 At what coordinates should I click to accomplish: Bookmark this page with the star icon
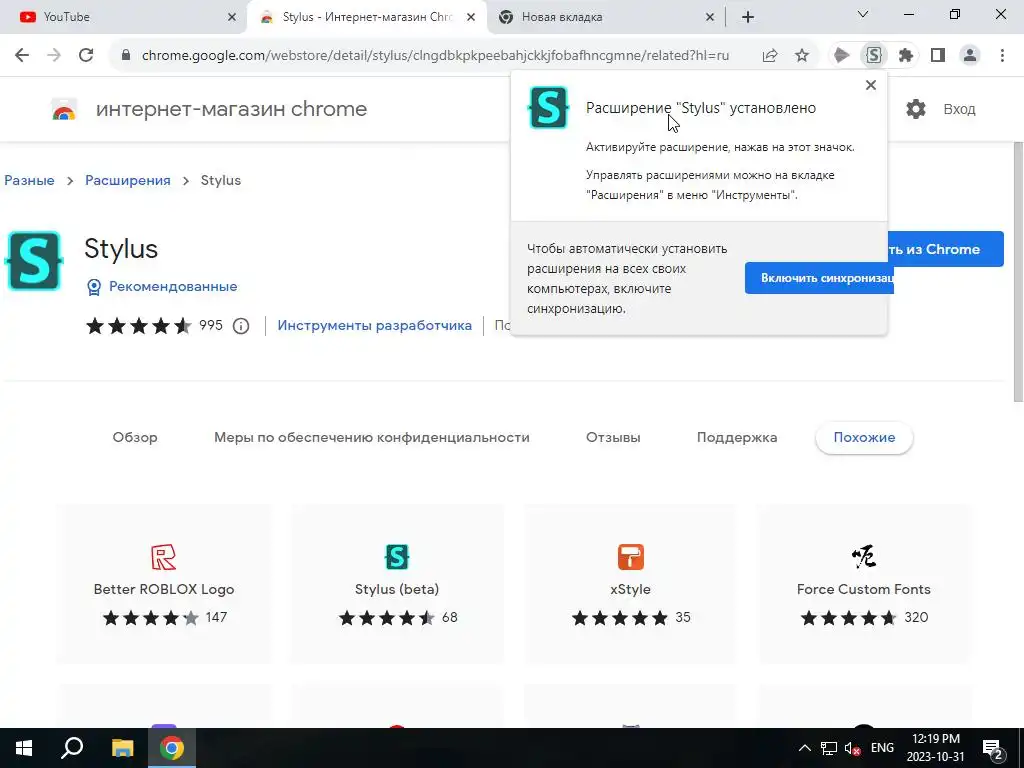pos(802,56)
